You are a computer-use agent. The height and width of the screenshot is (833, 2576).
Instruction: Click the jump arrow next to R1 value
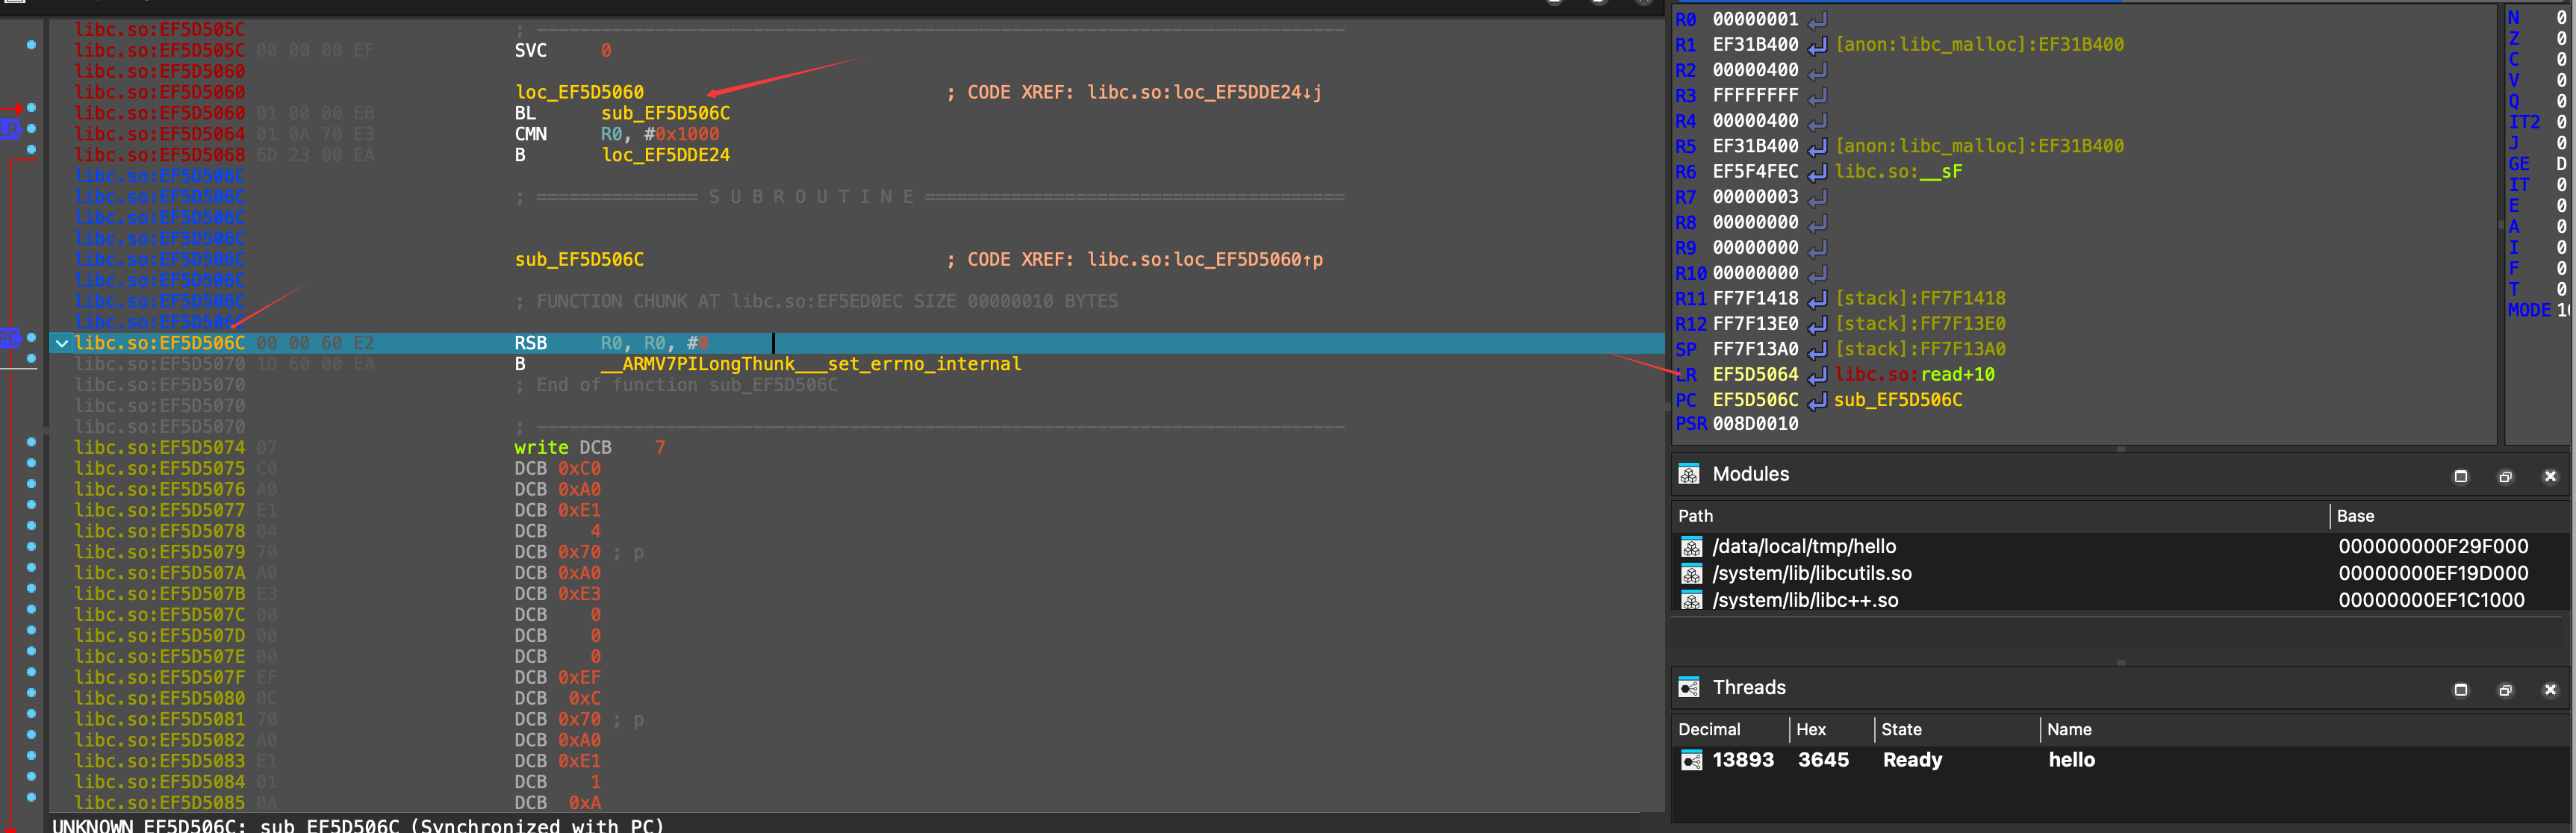[1817, 45]
